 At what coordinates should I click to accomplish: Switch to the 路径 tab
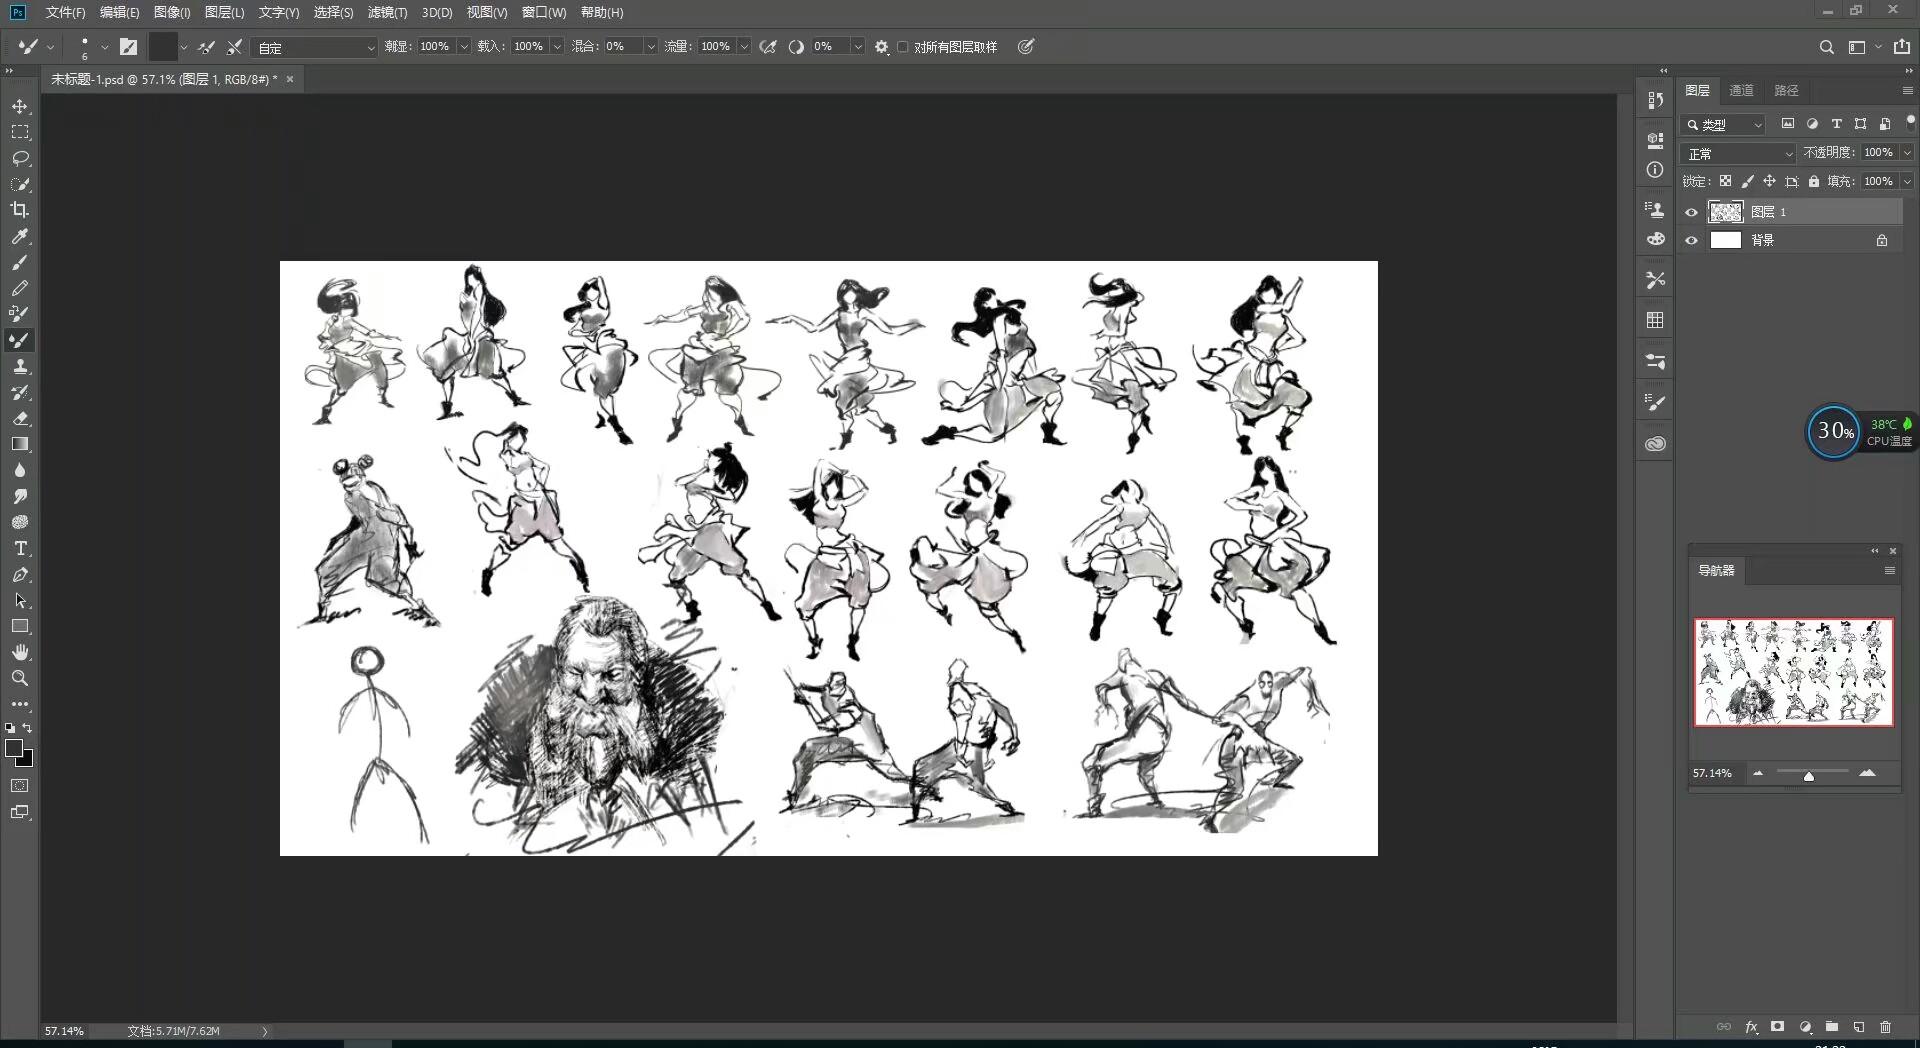click(1786, 90)
